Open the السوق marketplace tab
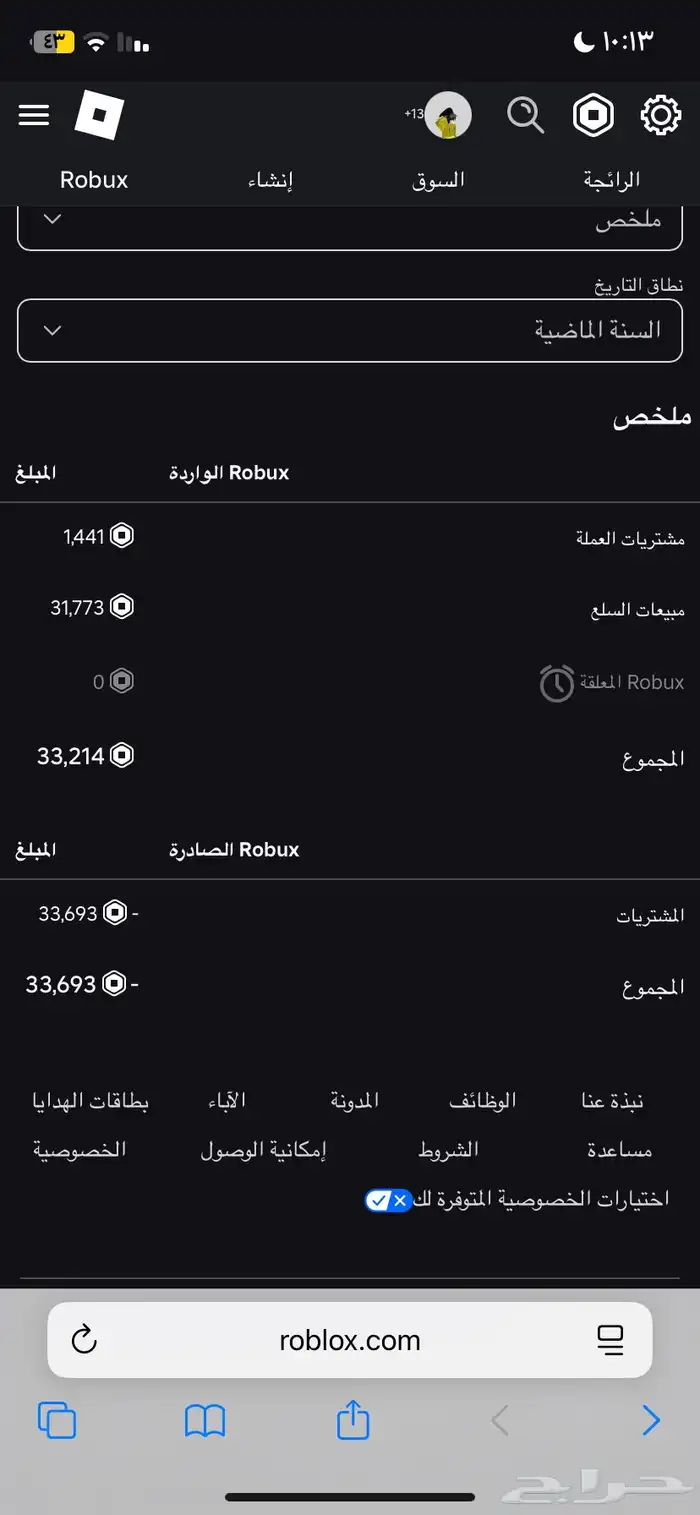 click(439, 180)
